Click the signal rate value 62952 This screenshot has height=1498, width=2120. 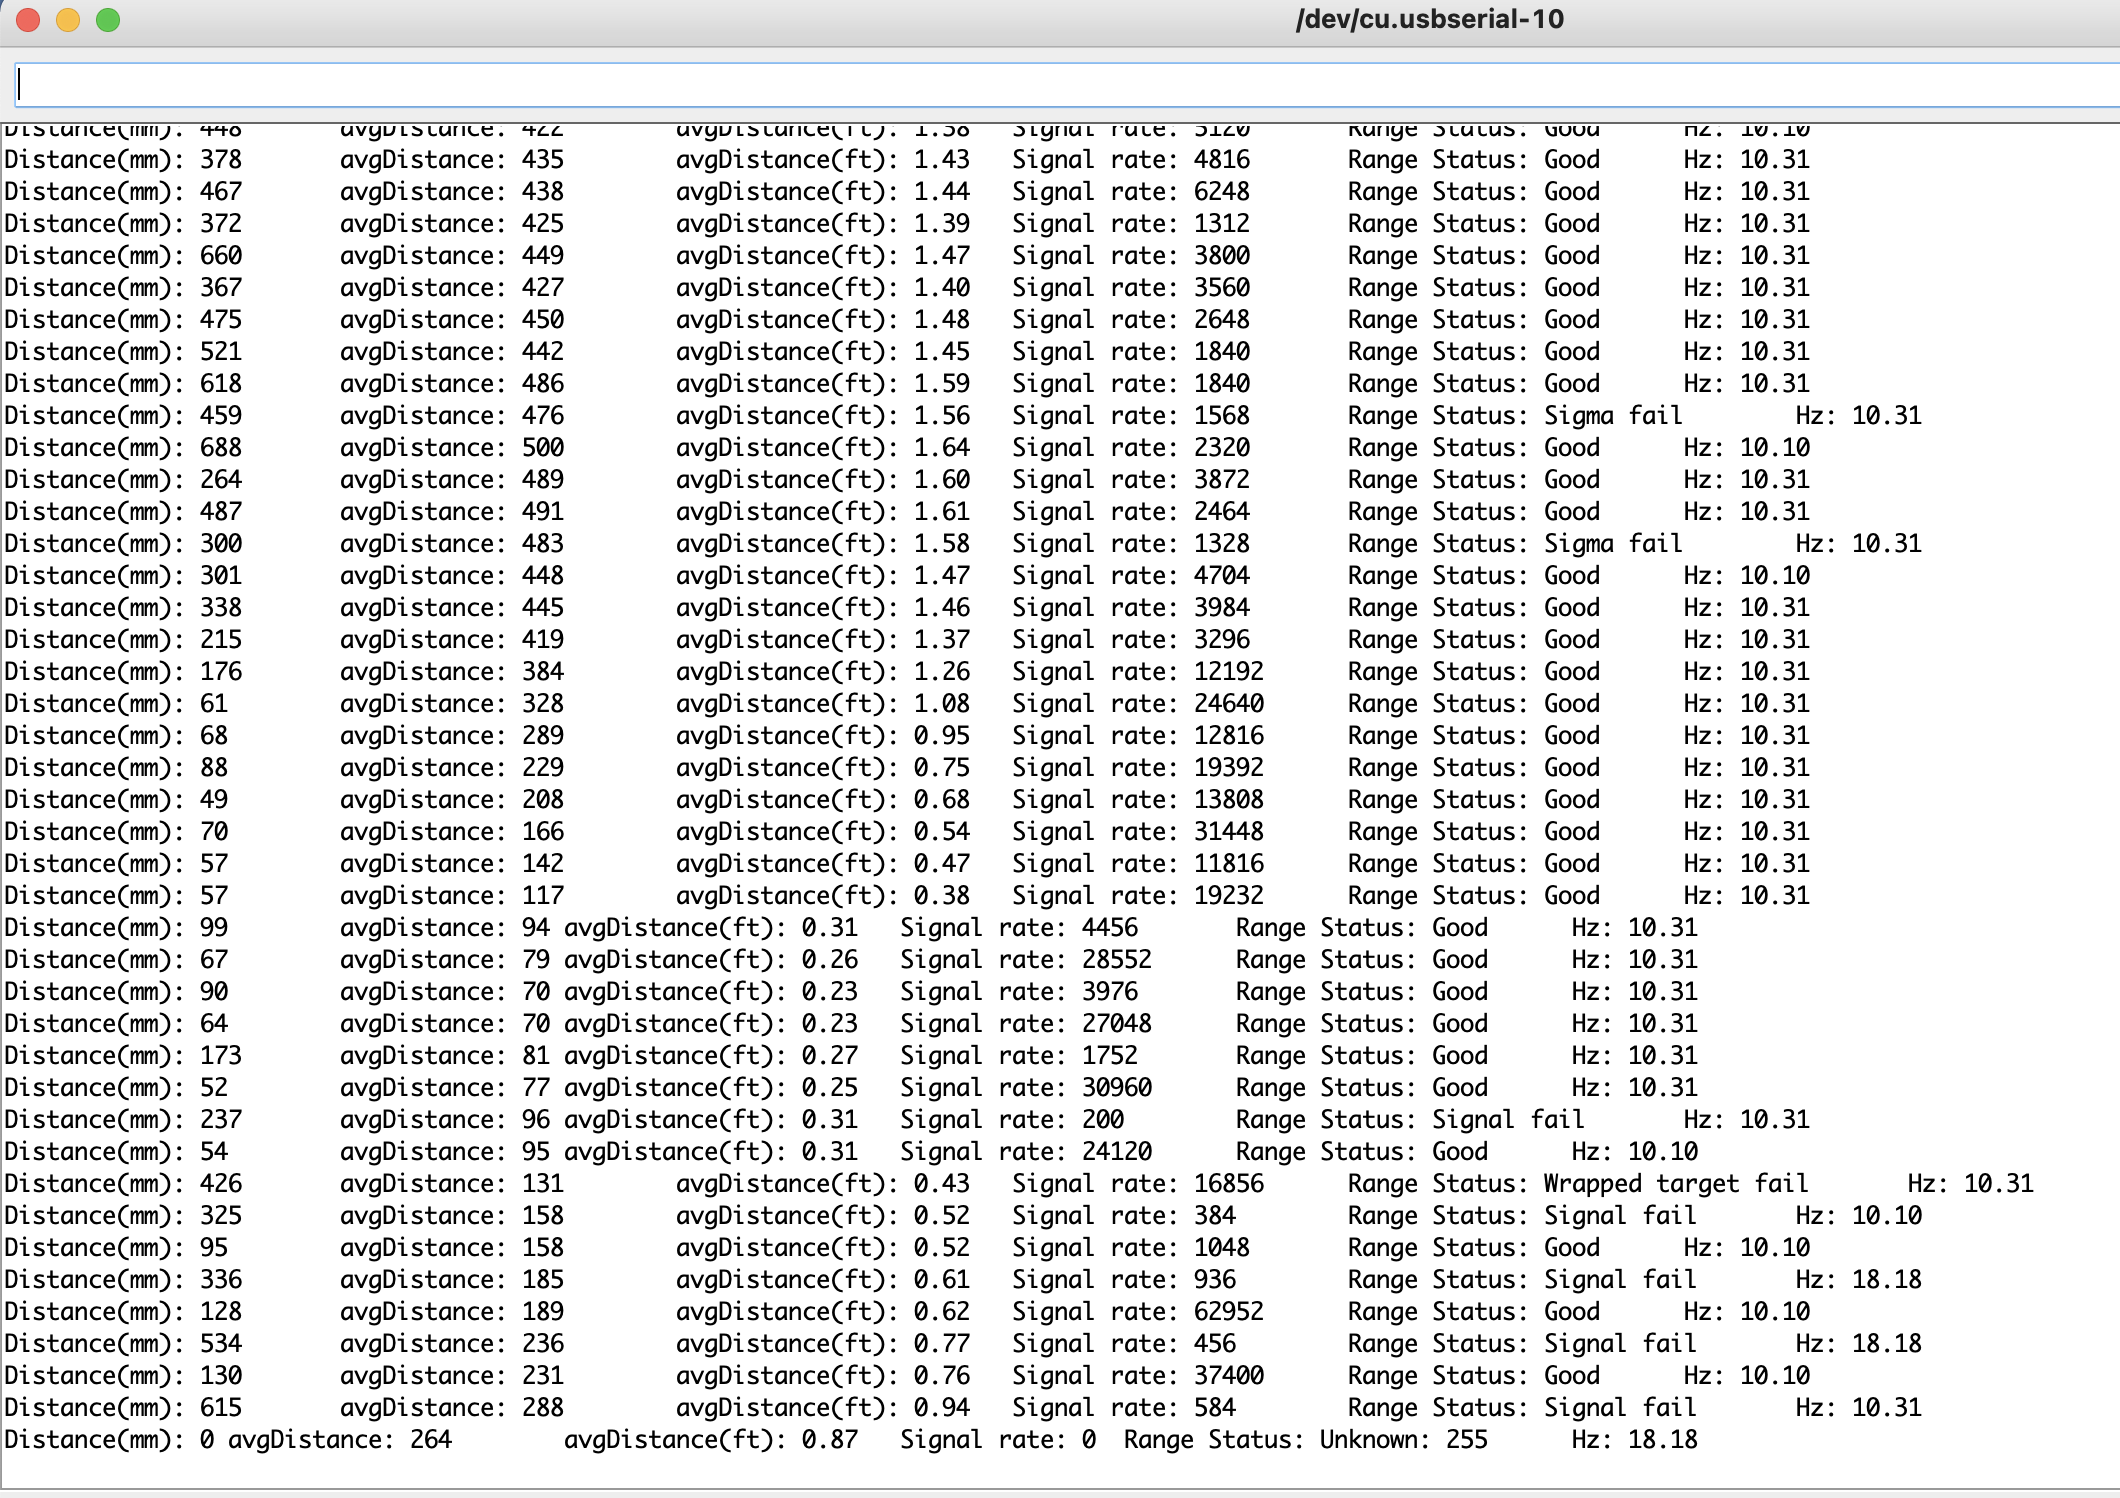(1228, 1312)
